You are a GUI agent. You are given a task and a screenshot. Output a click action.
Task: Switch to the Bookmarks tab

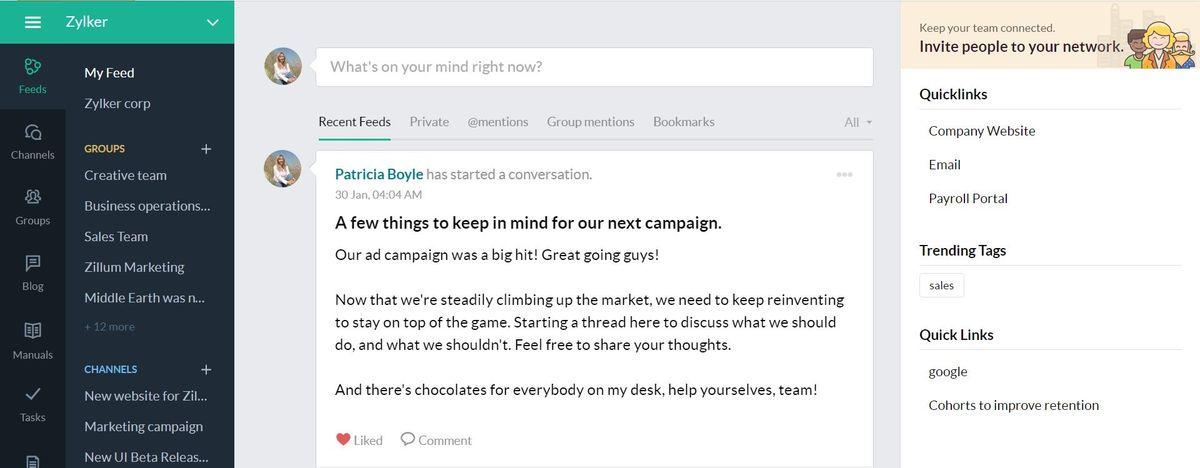pos(684,122)
